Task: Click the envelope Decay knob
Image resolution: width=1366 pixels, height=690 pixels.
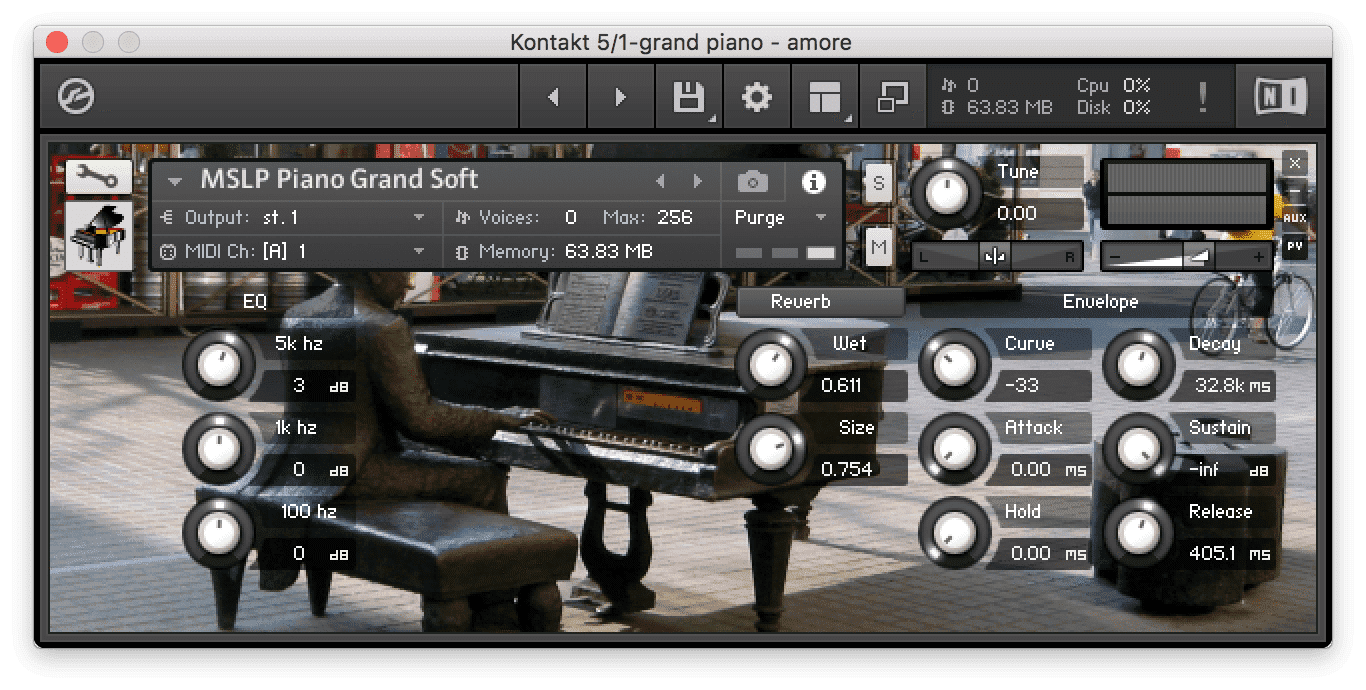Action: point(1137,364)
